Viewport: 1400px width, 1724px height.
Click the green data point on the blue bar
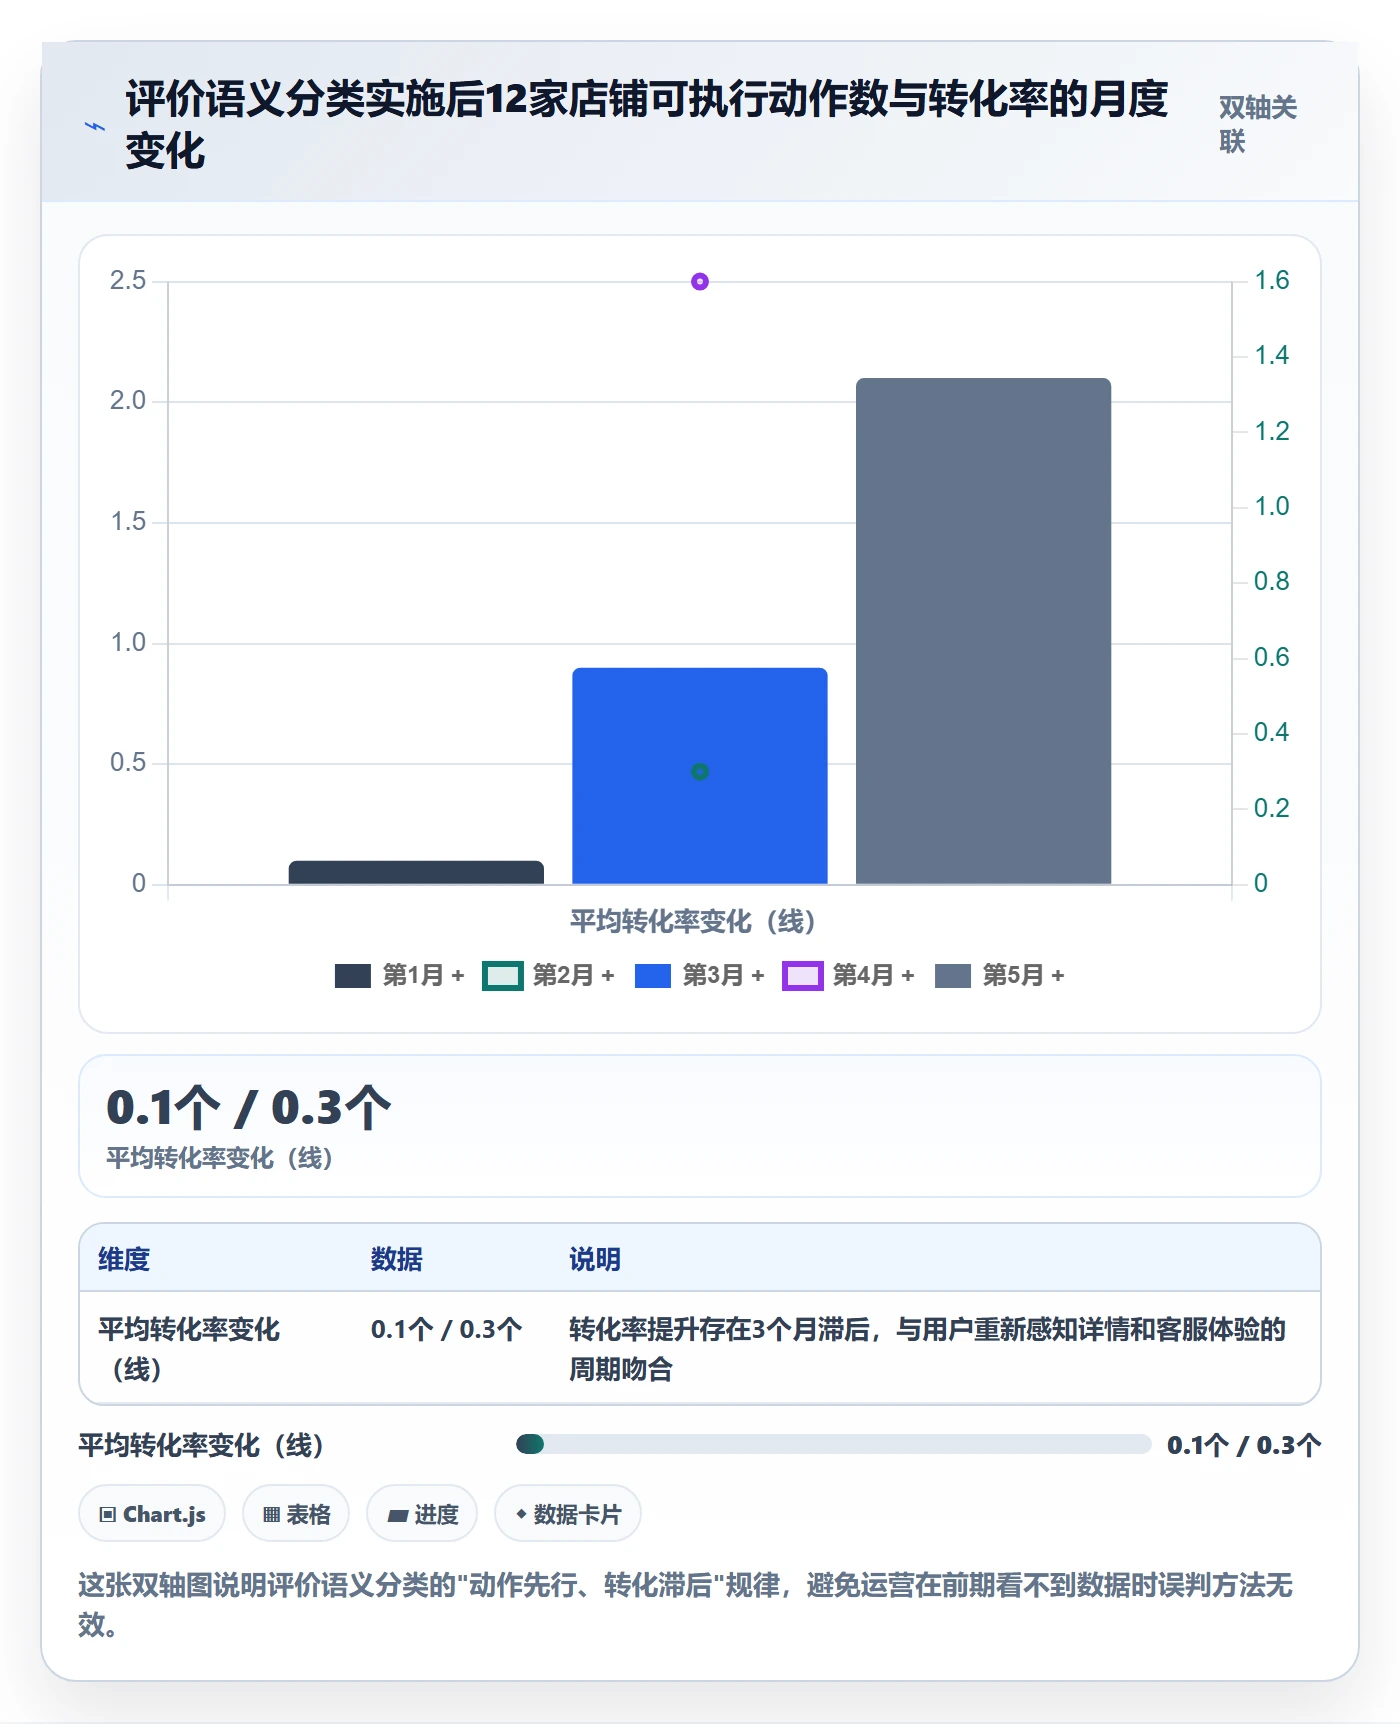(x=700, y=772)
